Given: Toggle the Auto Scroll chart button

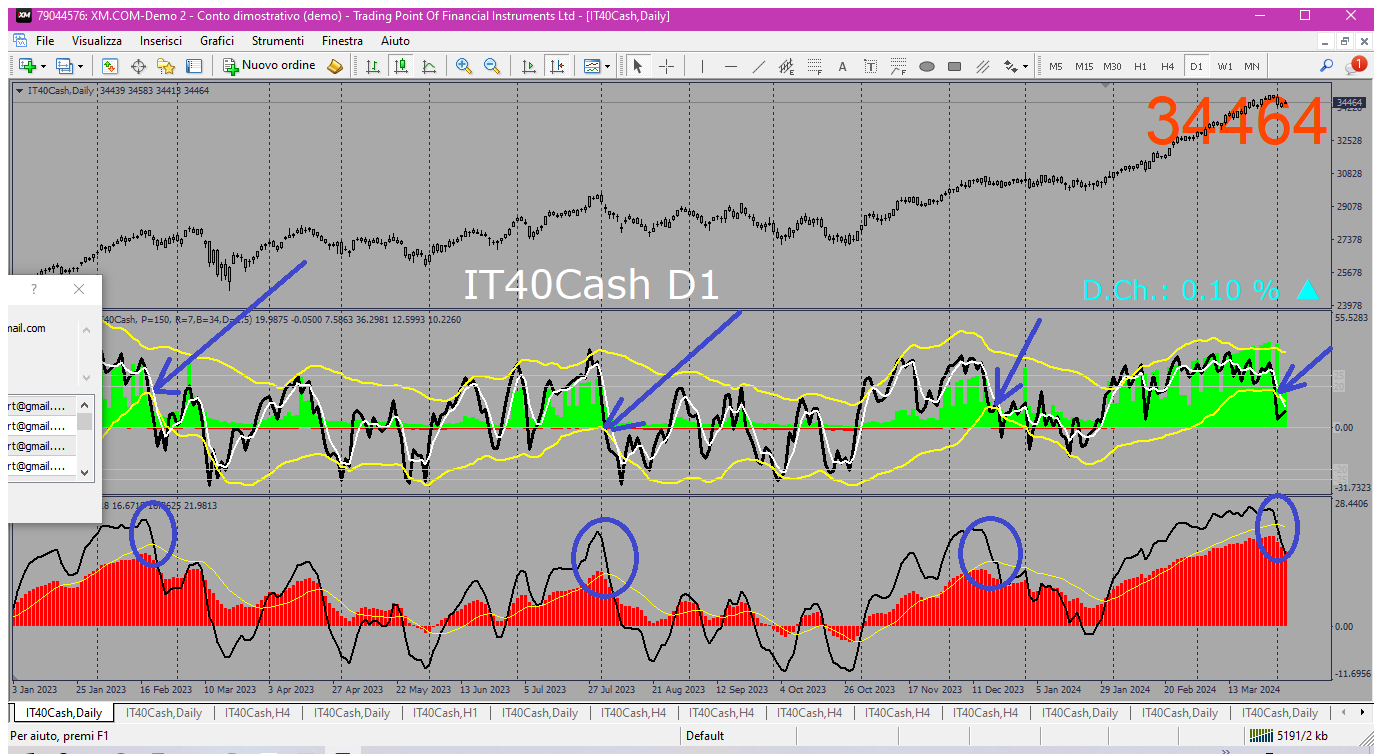Looking at the screenshot, I should coord(529,66).
